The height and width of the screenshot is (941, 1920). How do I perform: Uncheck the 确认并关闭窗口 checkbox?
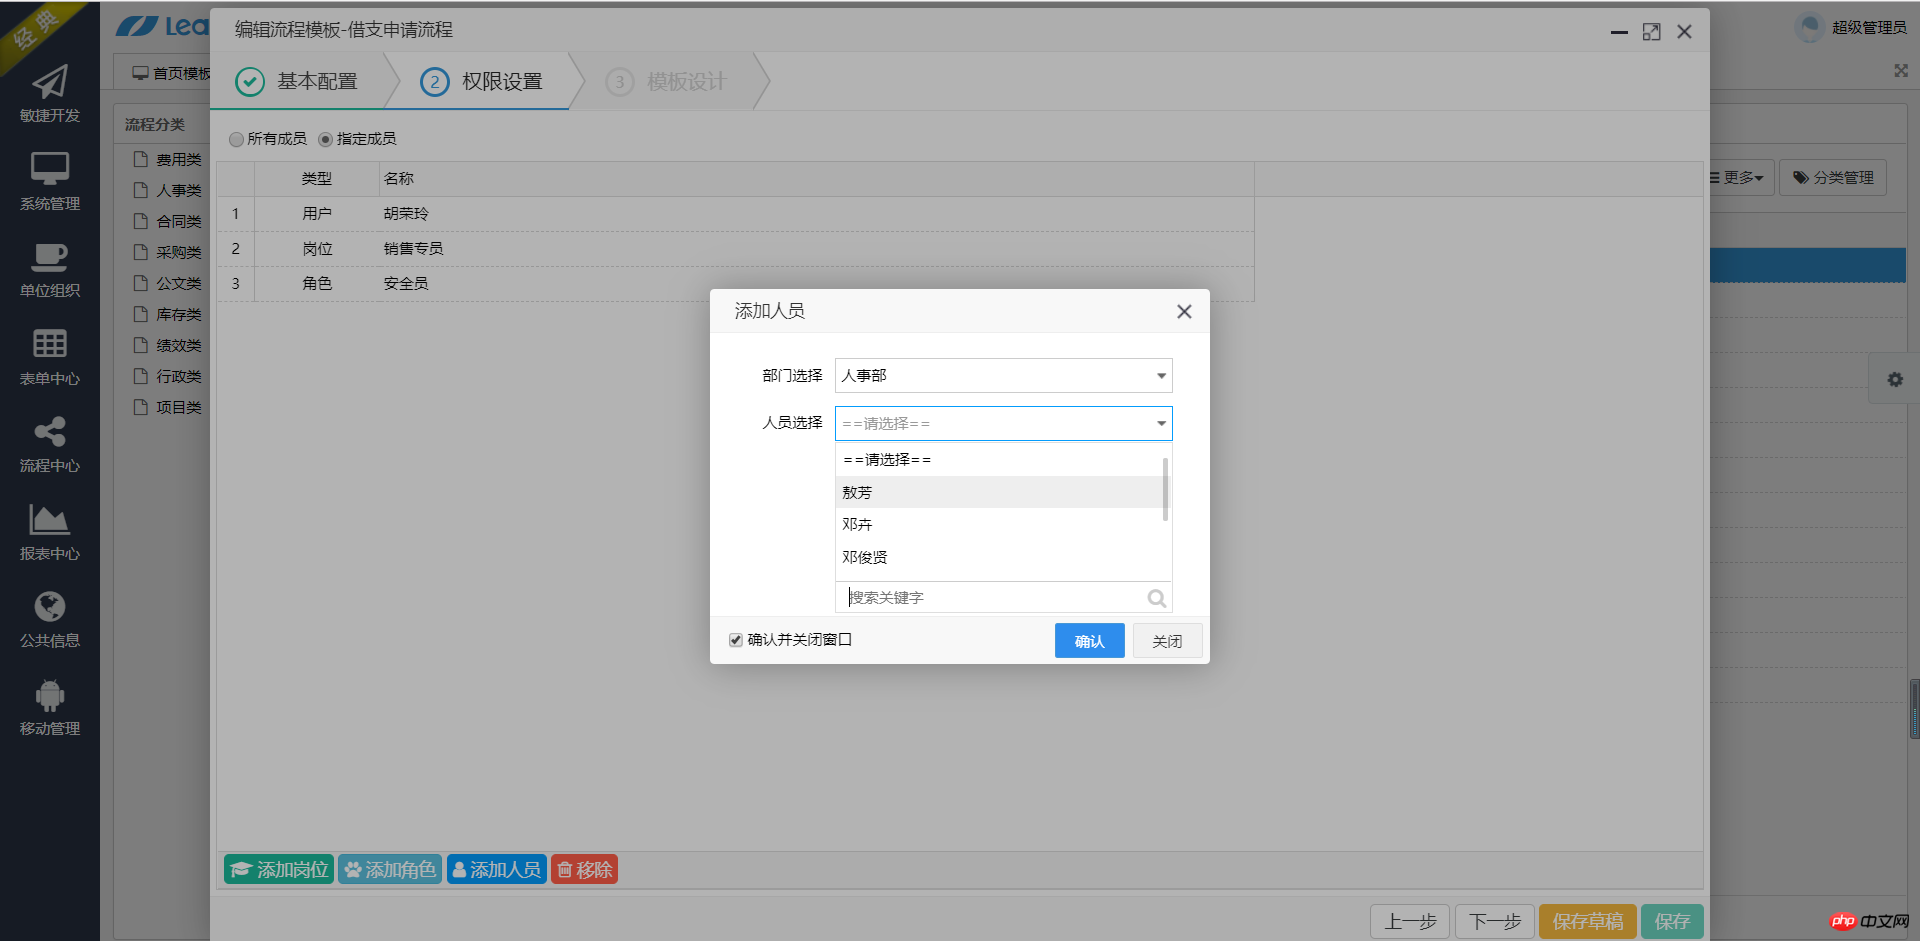(736, 640)
